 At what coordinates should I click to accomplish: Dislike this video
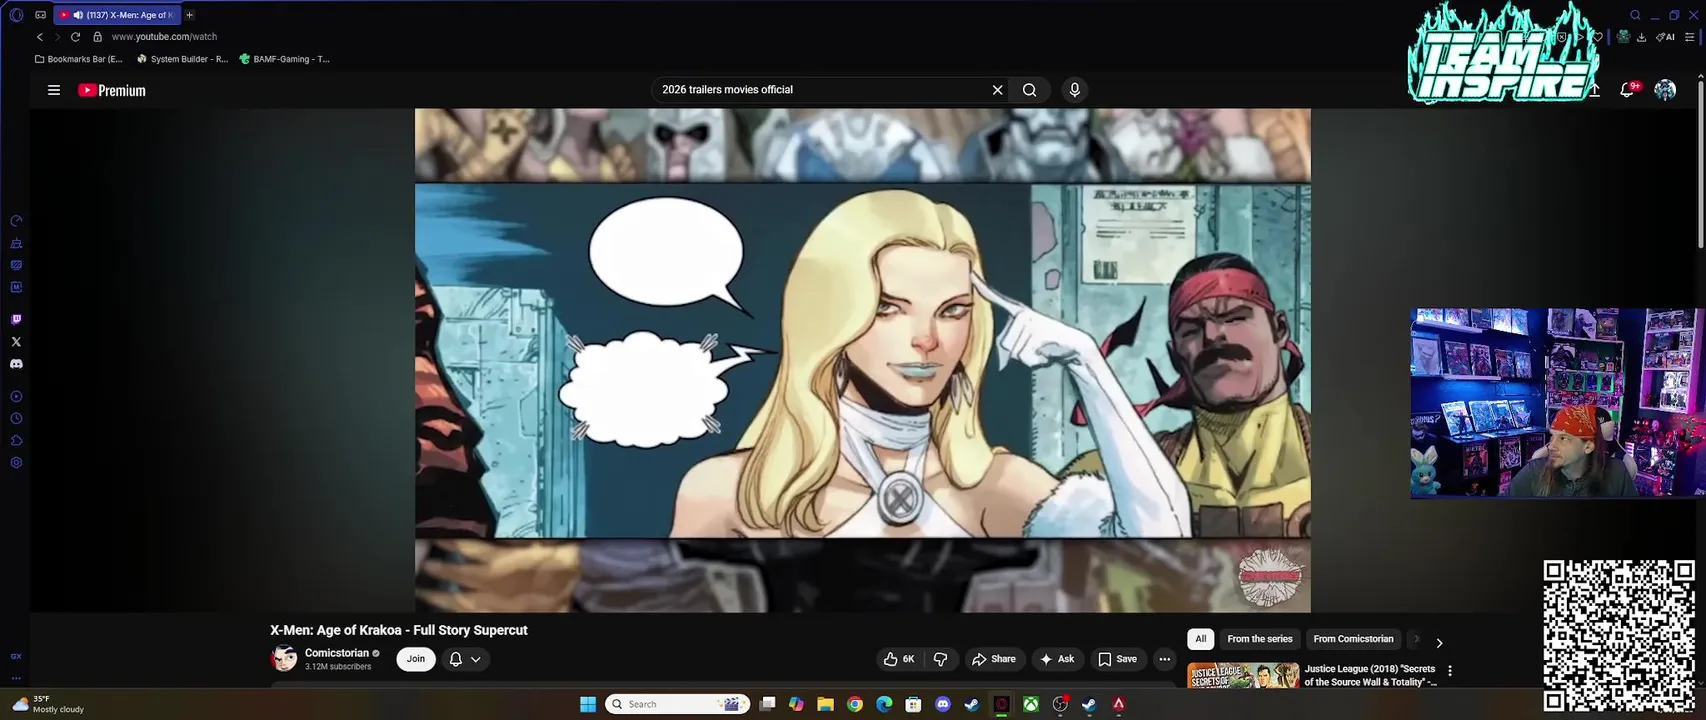tap(940, 659)
